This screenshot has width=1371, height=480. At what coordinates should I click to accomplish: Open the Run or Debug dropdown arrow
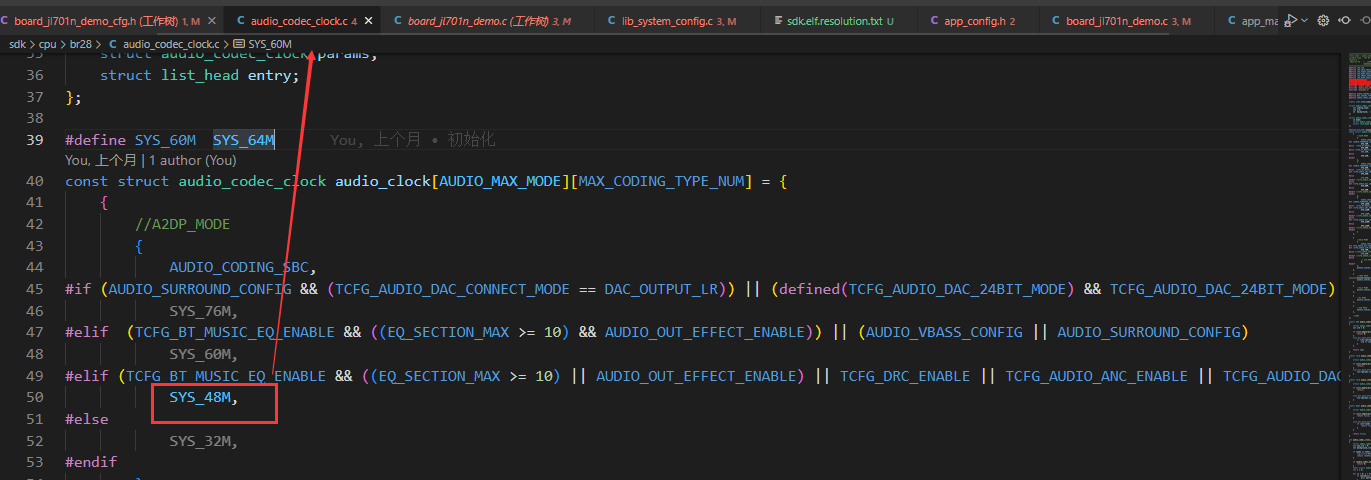[x=1305, y=20]
